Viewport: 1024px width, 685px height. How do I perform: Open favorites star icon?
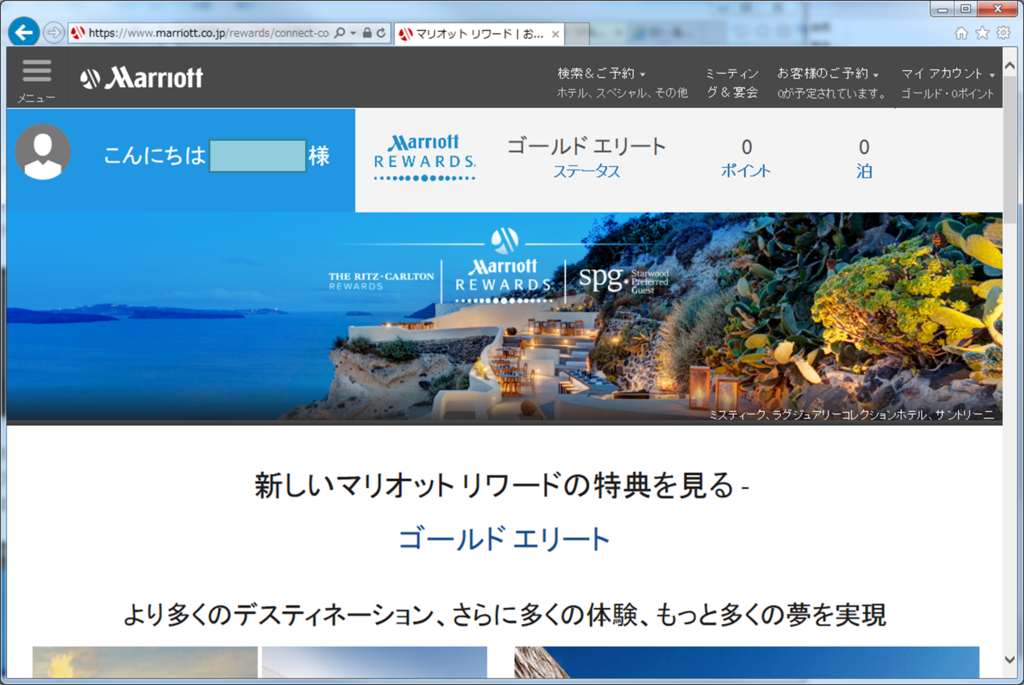982,33
